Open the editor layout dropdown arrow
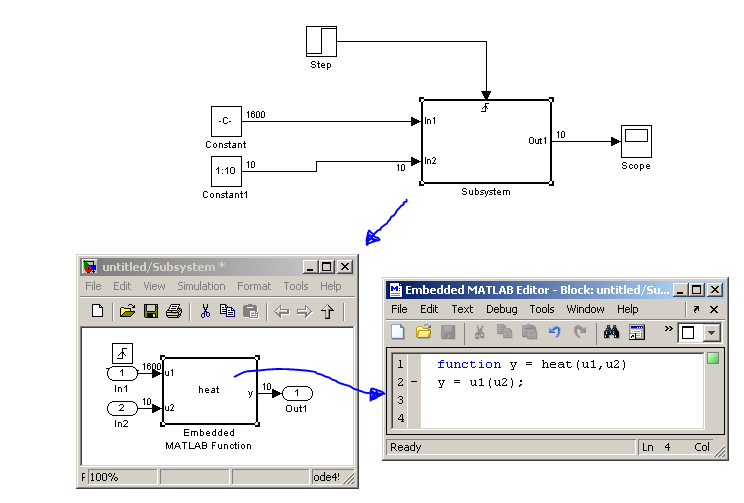Image resolution: width=744 pixels, height=503 pixels. 711,332
